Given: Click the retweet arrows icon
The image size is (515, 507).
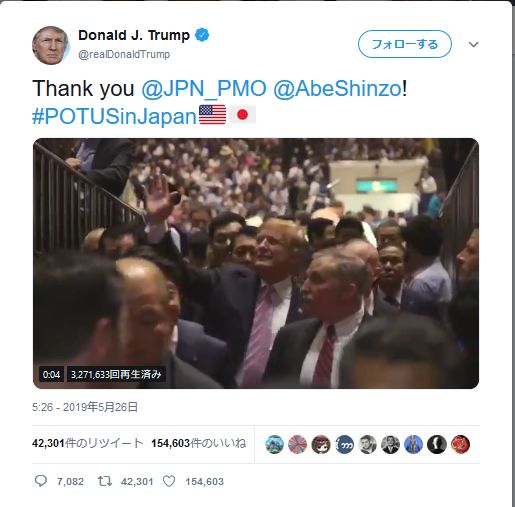Looking at the screenshot, I should click(x=105, y=481).
